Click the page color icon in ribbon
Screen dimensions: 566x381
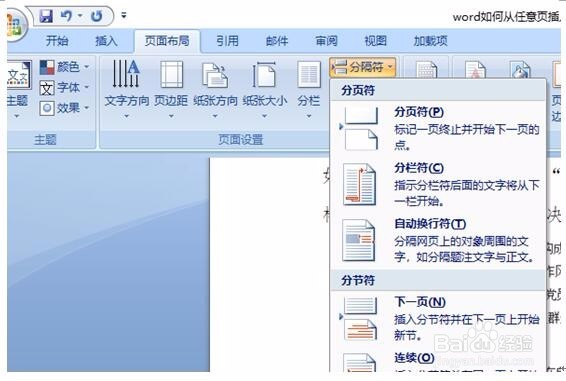pyautogui.click(x=520, y=69)
